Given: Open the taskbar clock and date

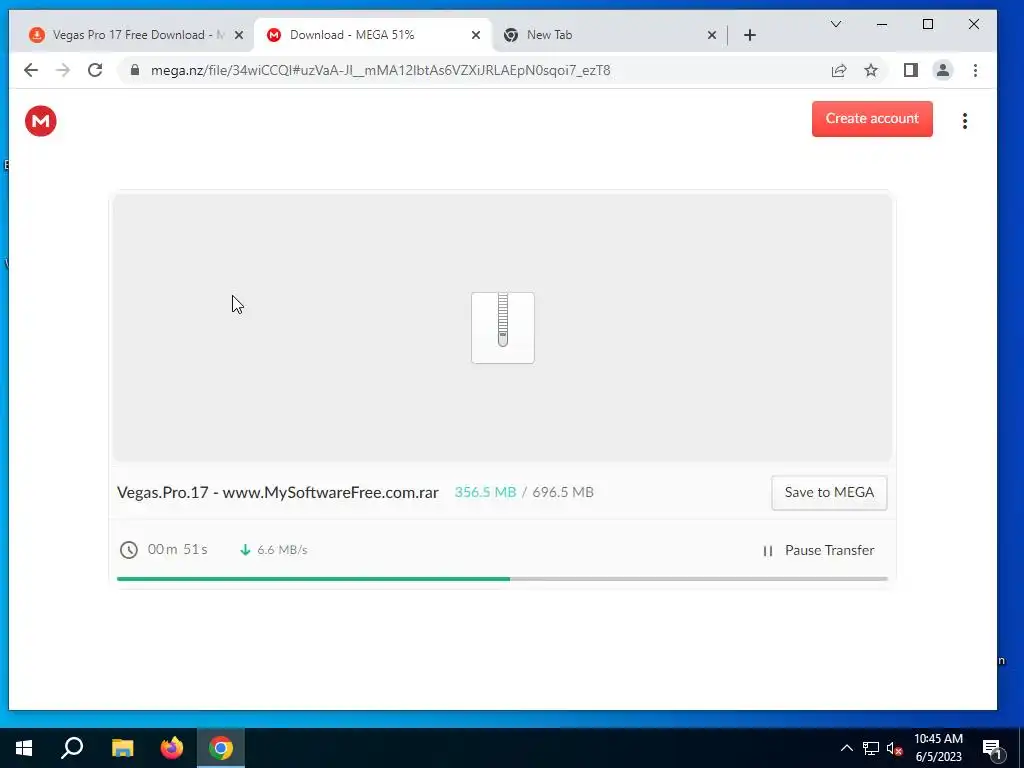Looking at the screenshot, I should (x=938, y=748).
